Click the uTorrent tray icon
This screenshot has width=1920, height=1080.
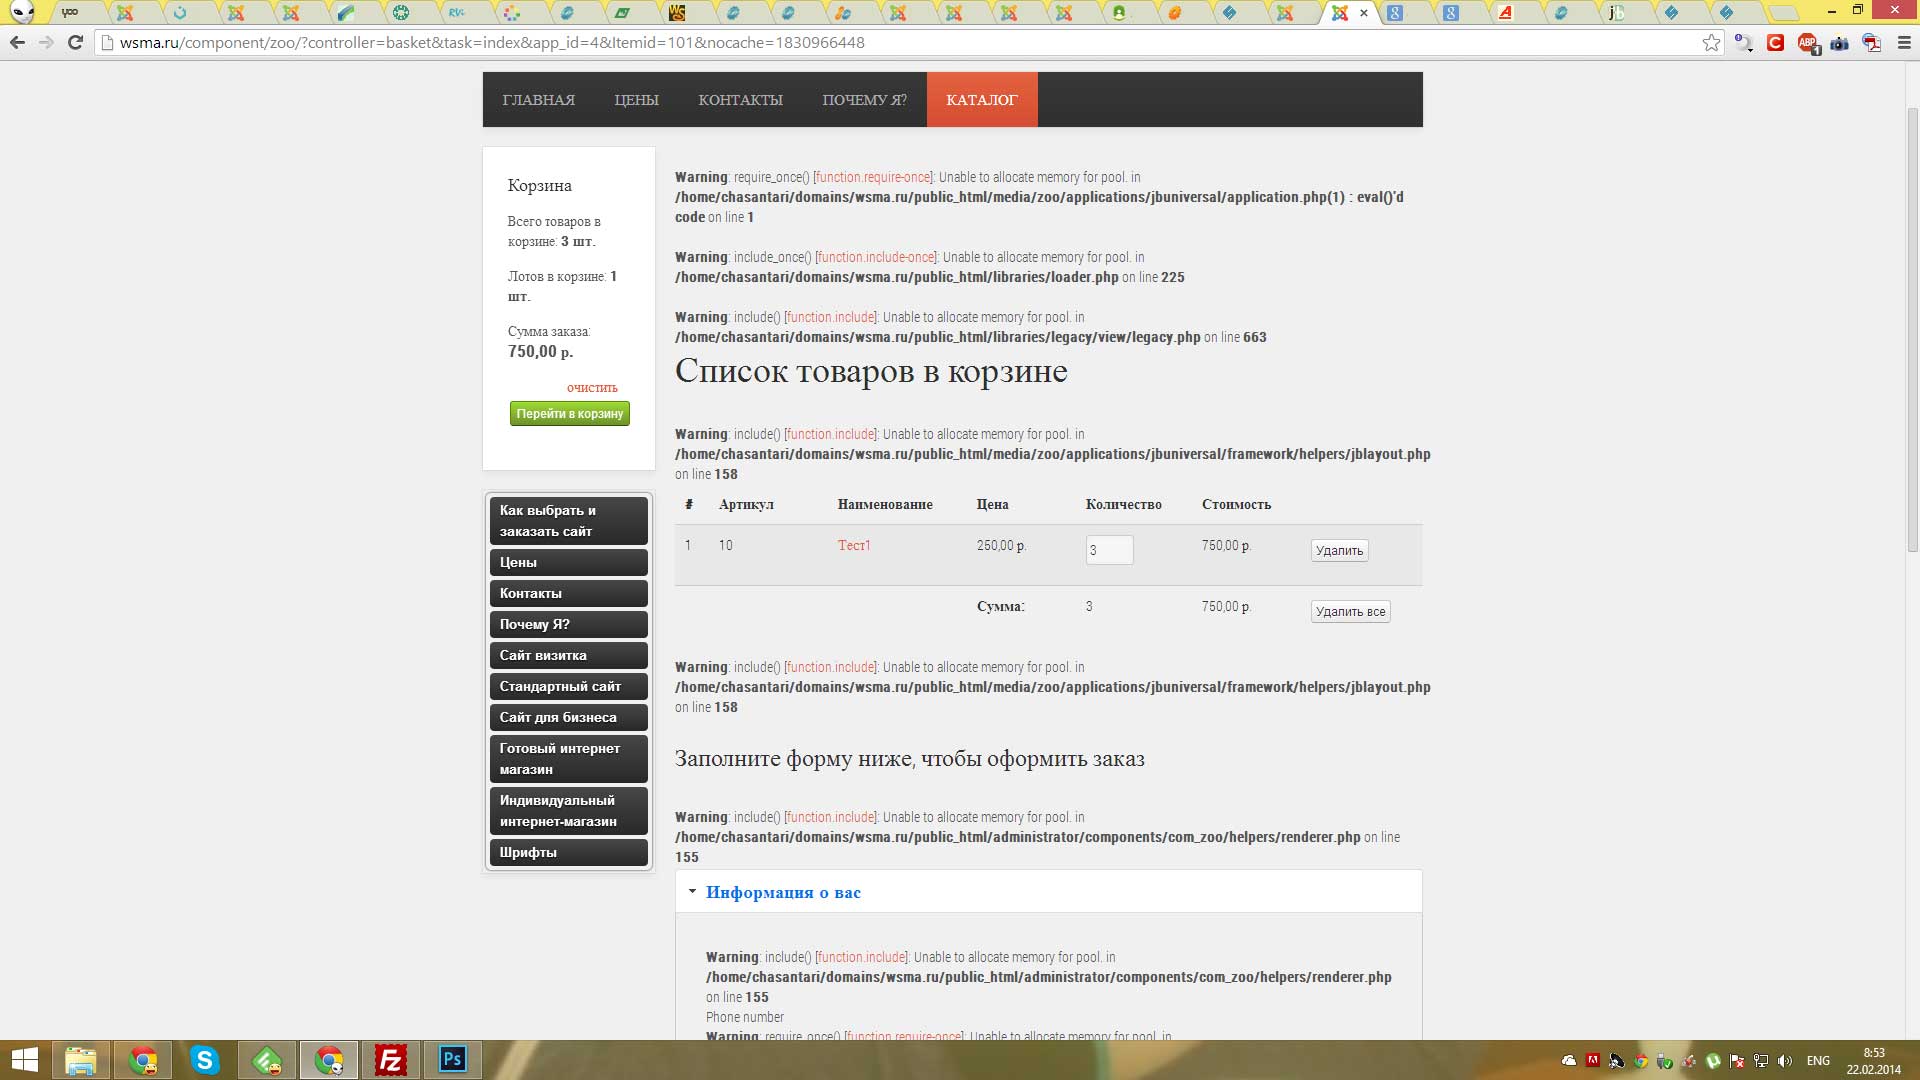point(1713,1061)
